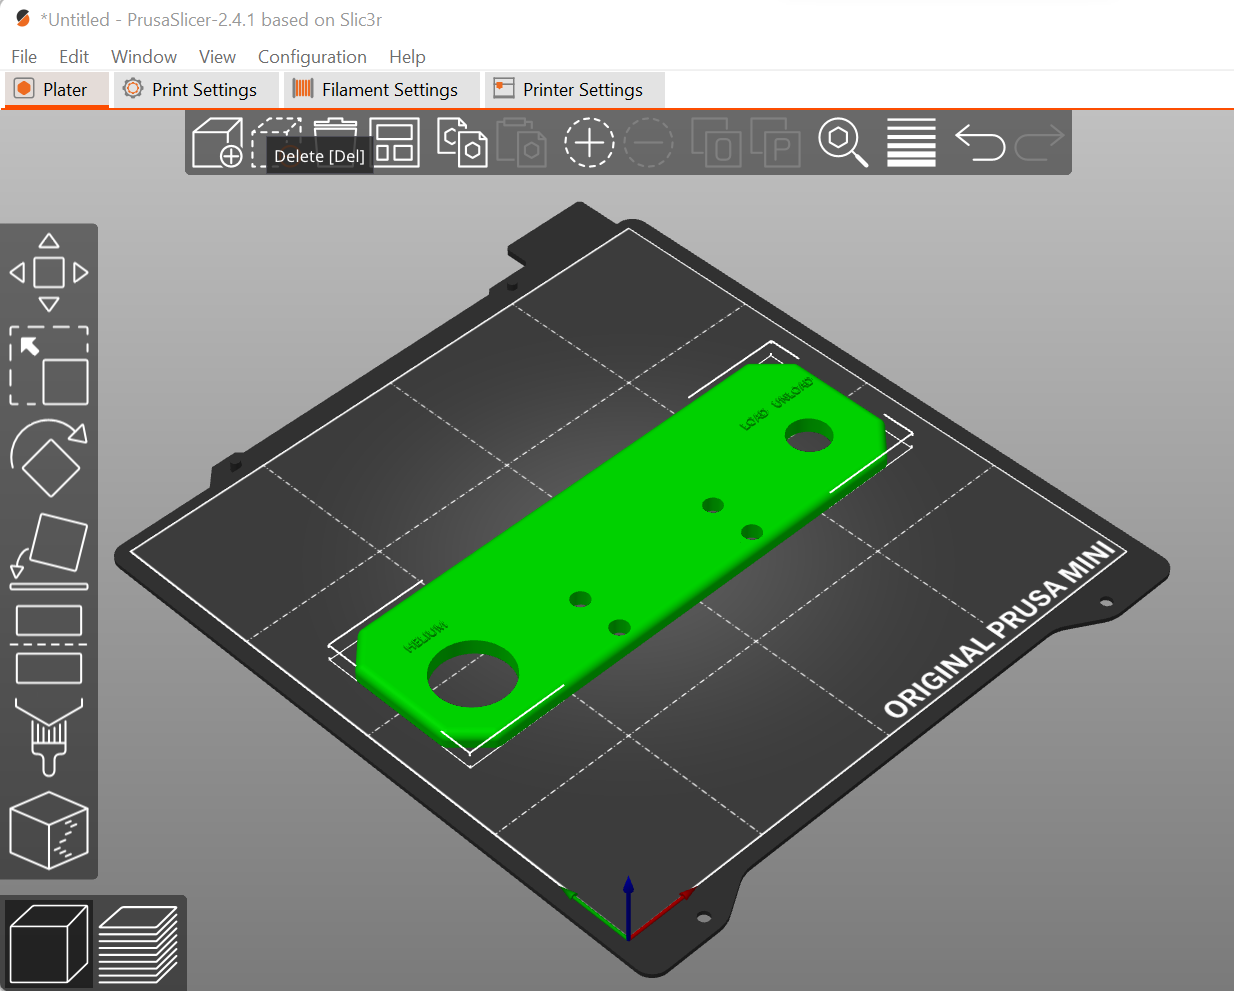Click the Add model icon
Viewport: 1234px width, 991px height.
(217, 142)
